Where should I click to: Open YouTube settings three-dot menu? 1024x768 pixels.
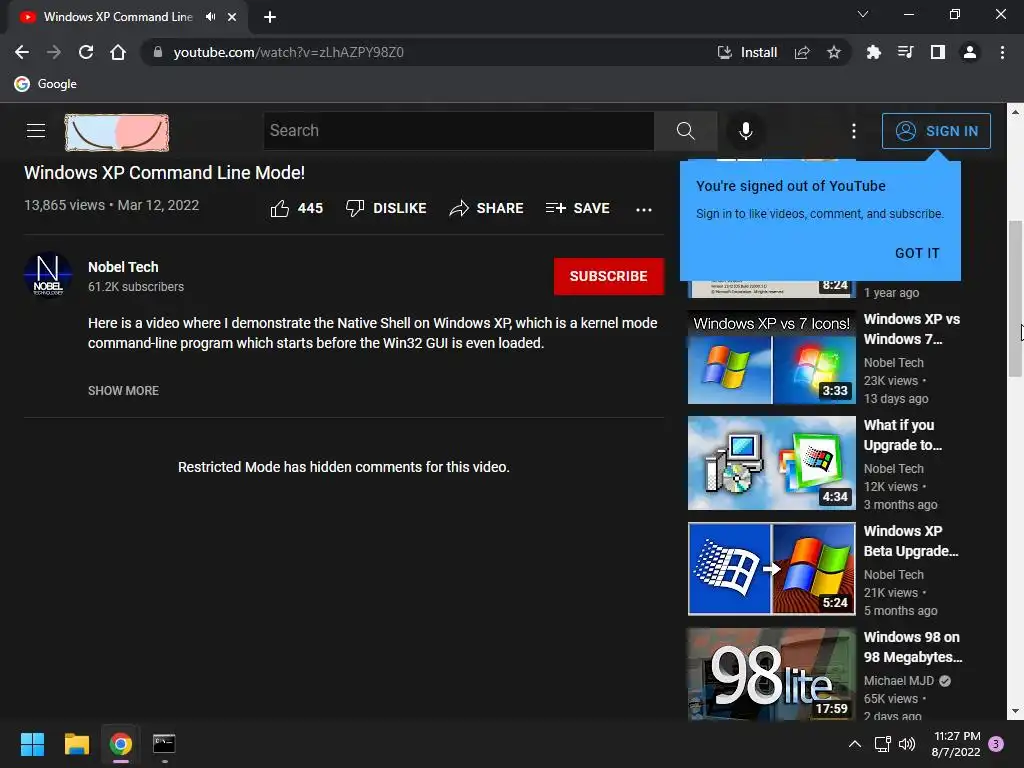[x=854, y=131]
